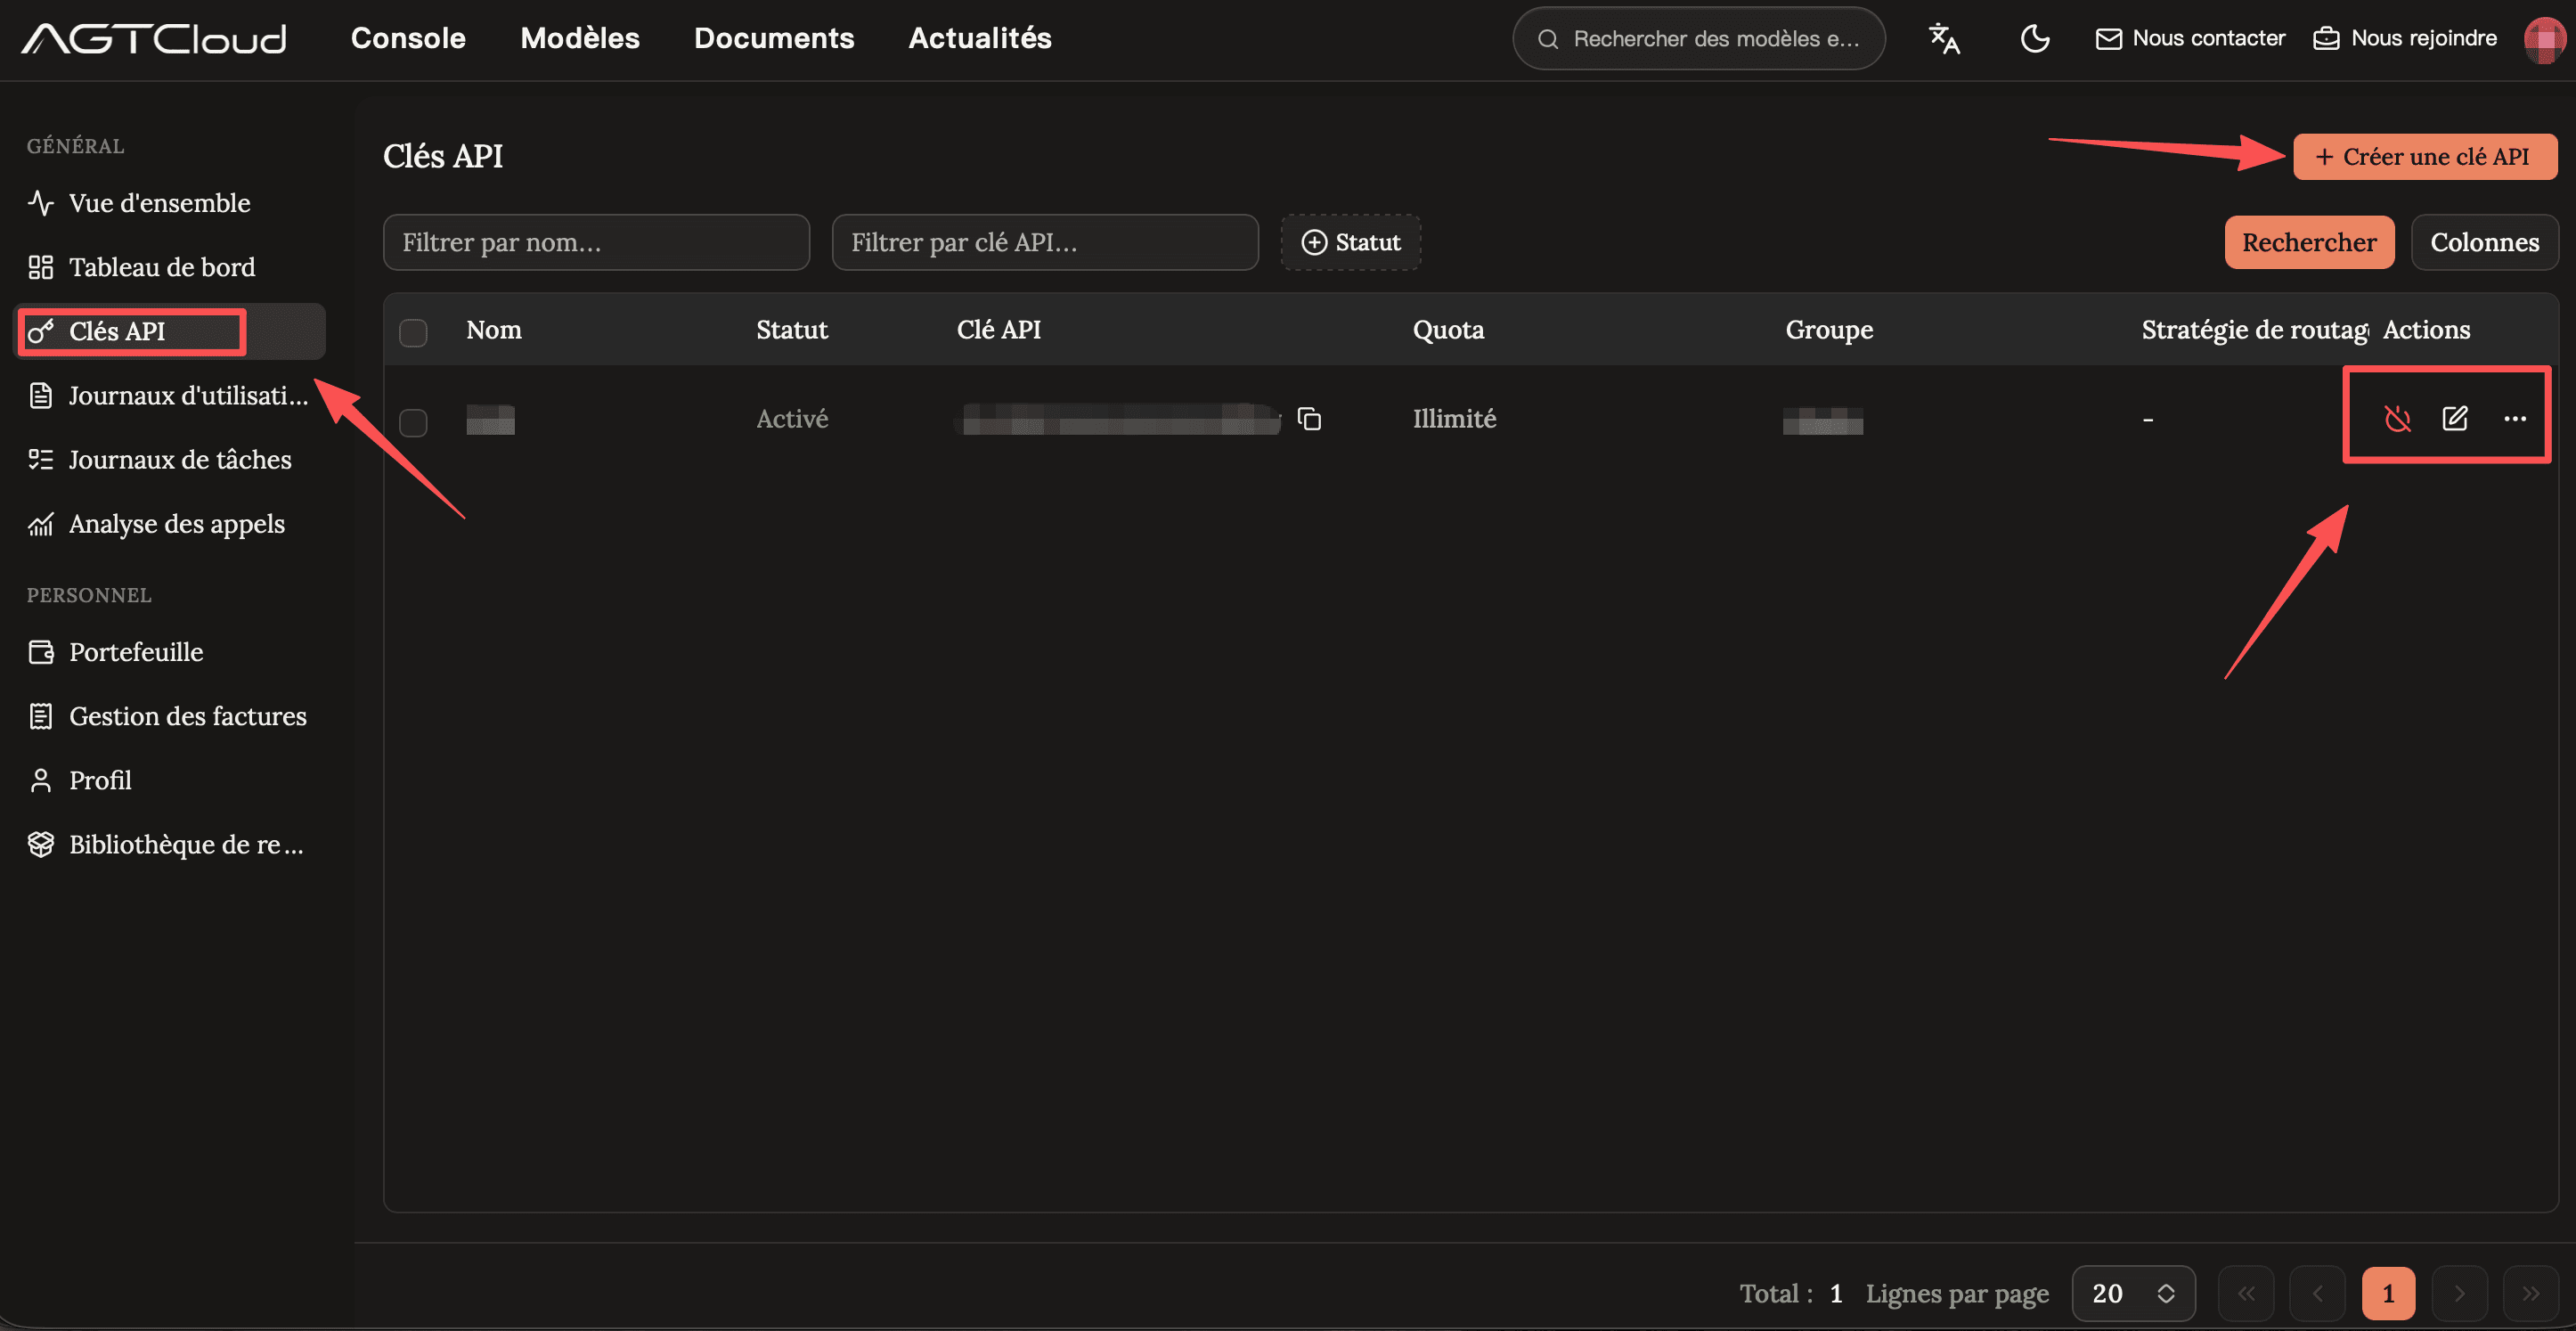This screenshot has width=2576, height=1331.
Task: Click the model search box
Action: [1699, 38]
